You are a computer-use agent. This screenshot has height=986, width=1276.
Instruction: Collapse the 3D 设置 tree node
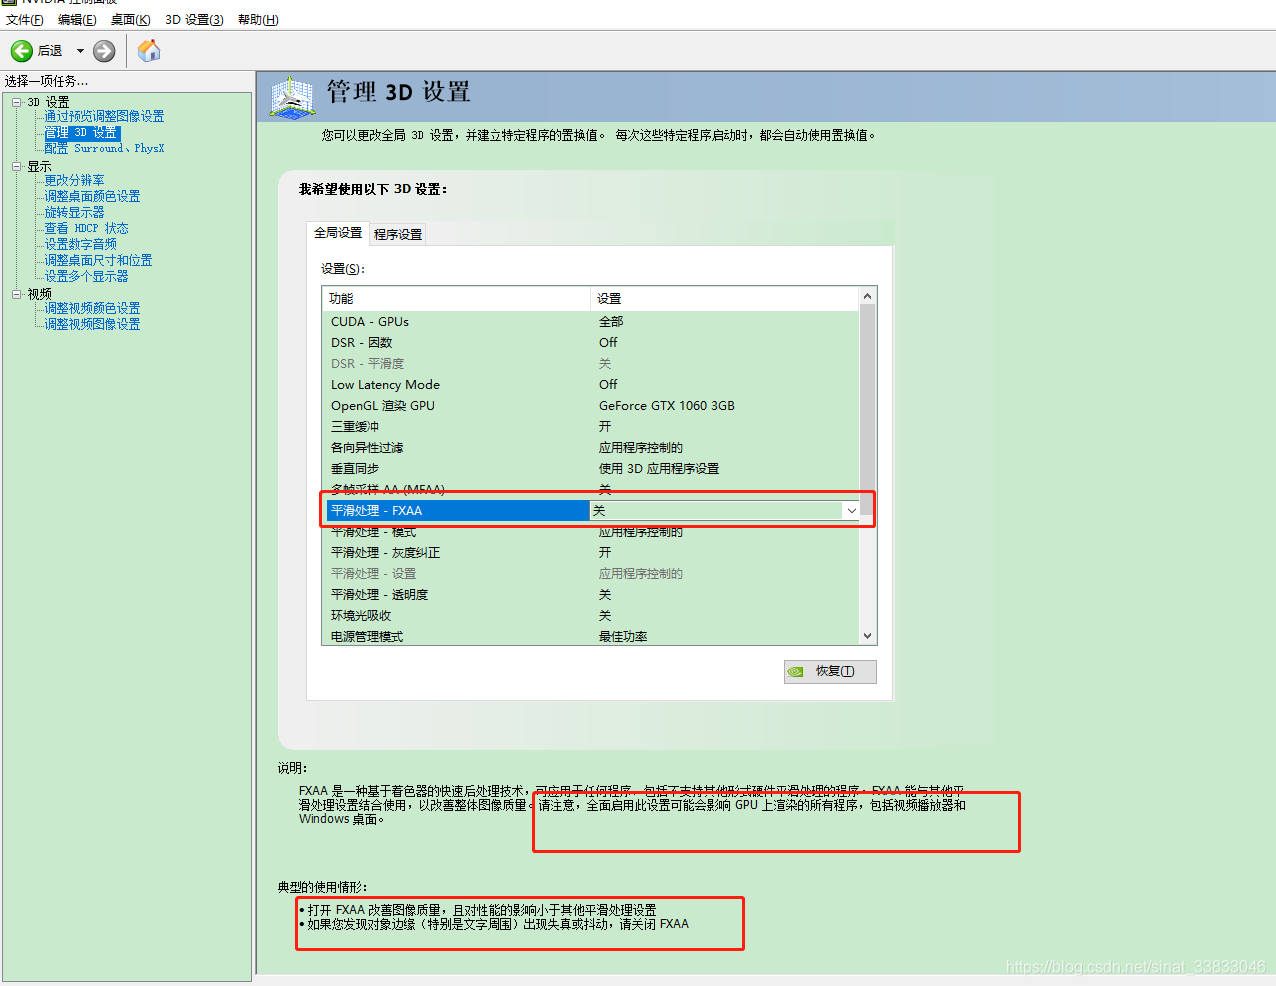click(17, 102)
